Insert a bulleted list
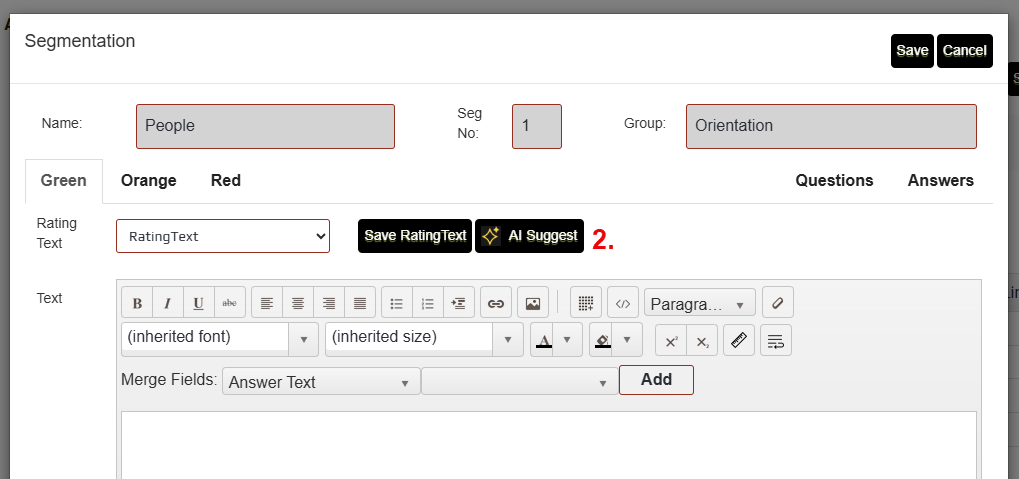The height and width of the screenshot is (479, 1019). point(396,303)
